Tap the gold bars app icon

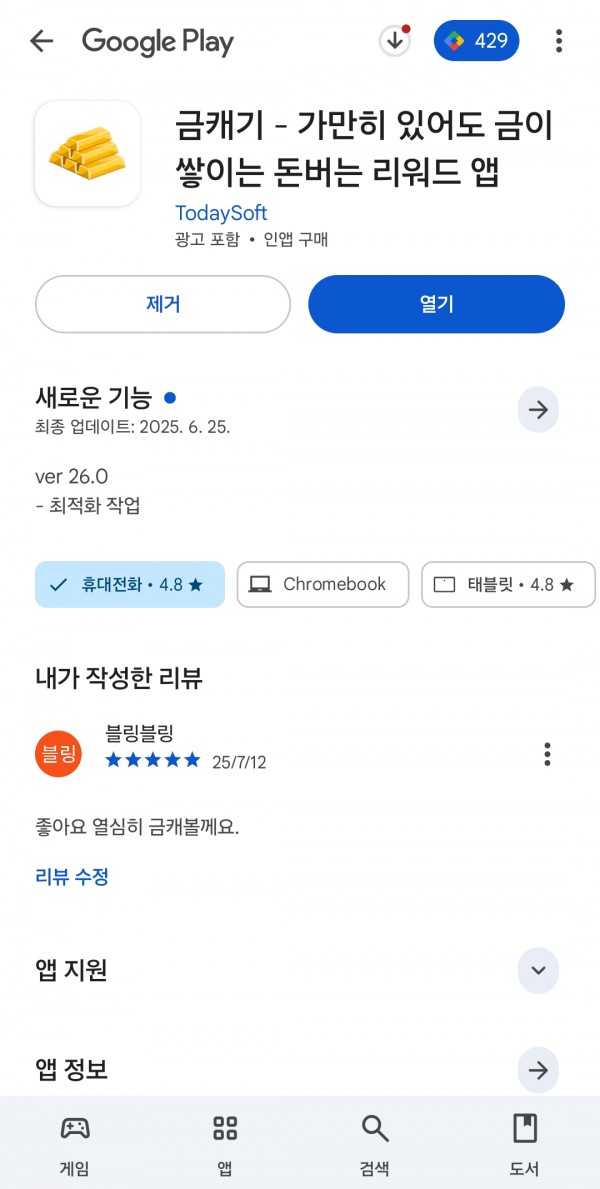pyautogui.click(x=87, y=154)
